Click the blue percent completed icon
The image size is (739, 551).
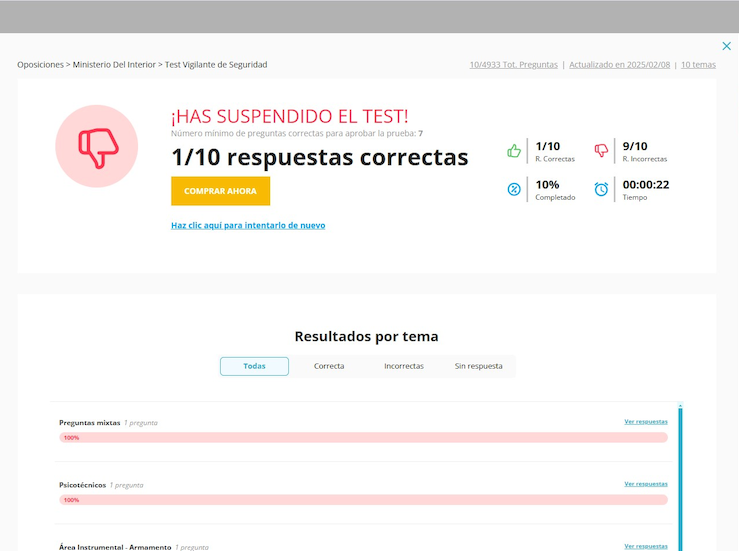[514, 189]
